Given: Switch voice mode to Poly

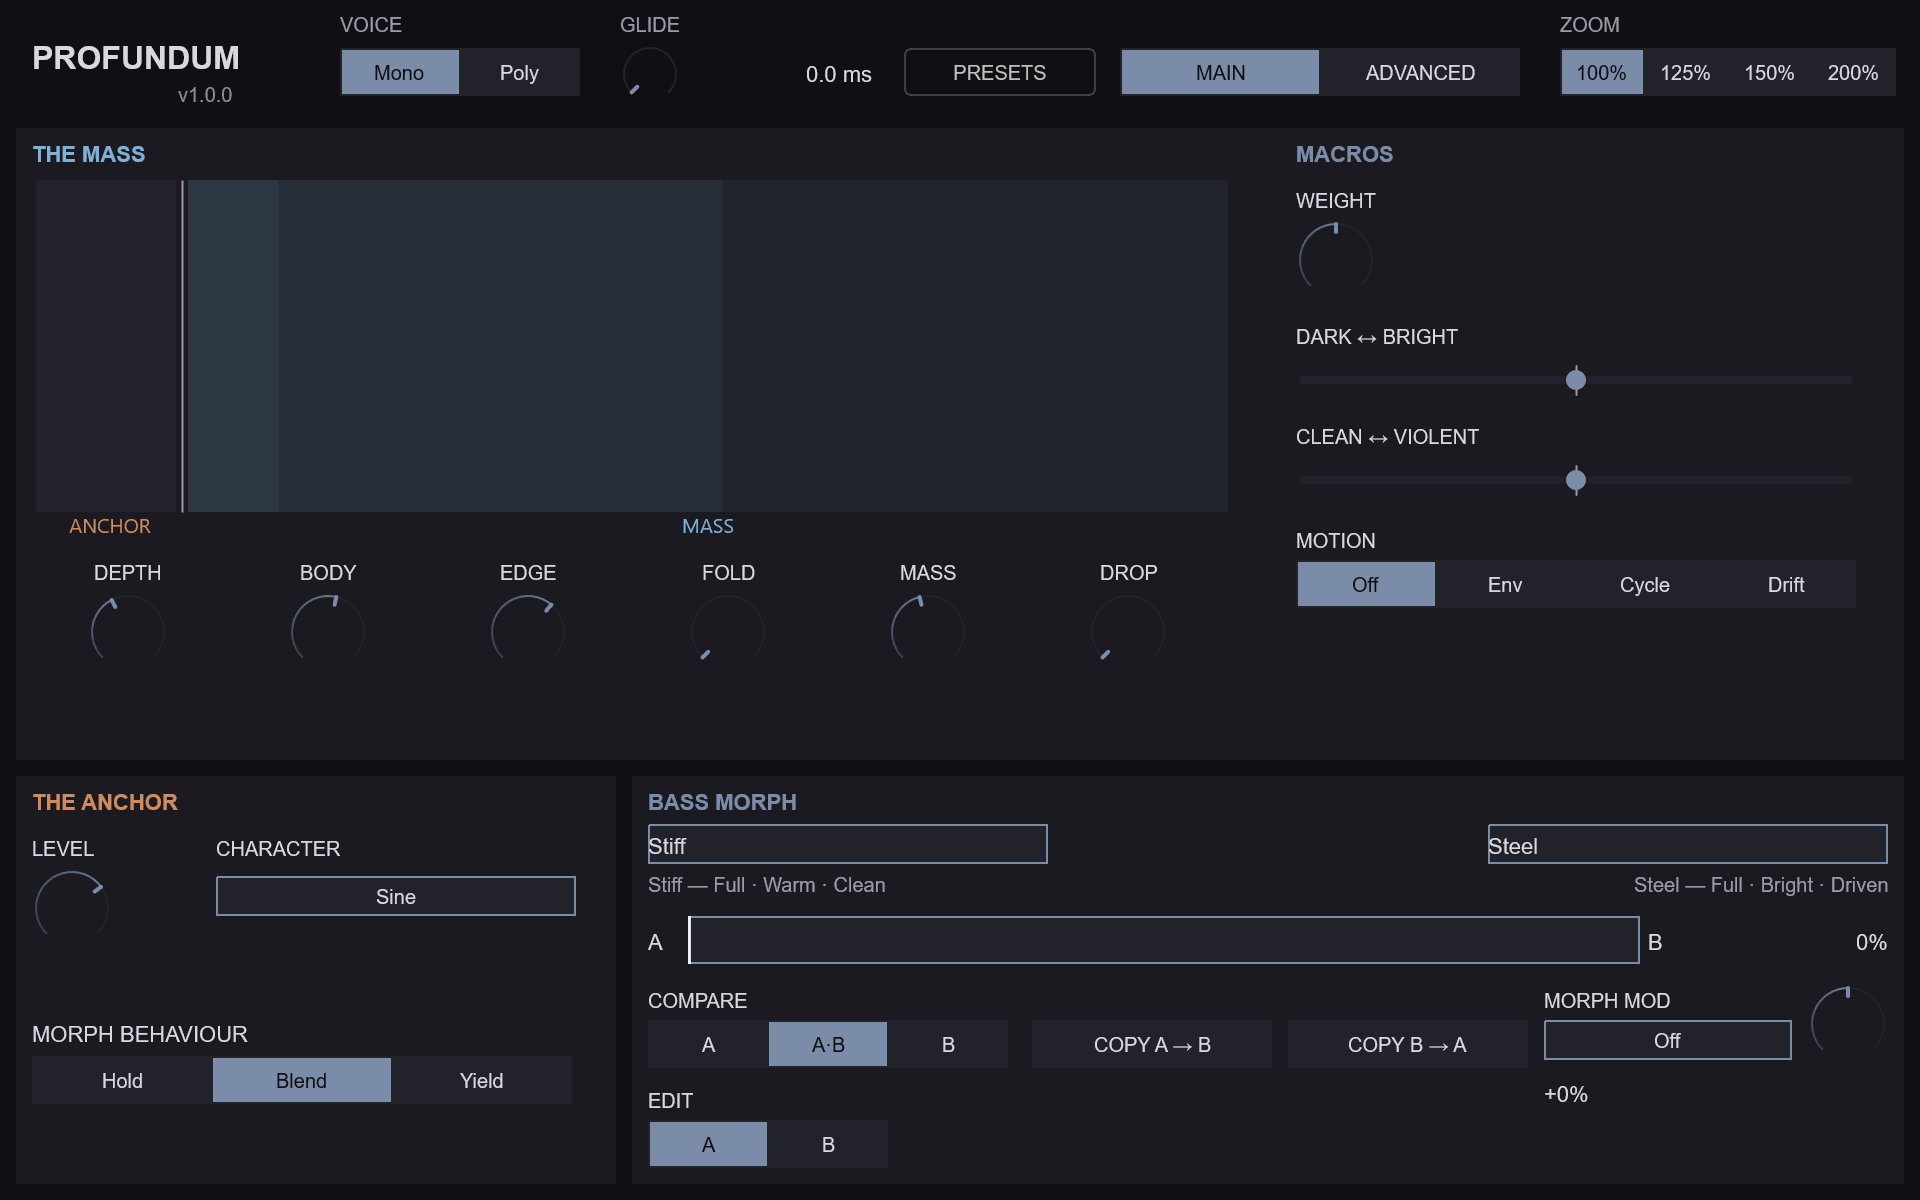Looking at the screenshot, I should (x=519, y=73).
